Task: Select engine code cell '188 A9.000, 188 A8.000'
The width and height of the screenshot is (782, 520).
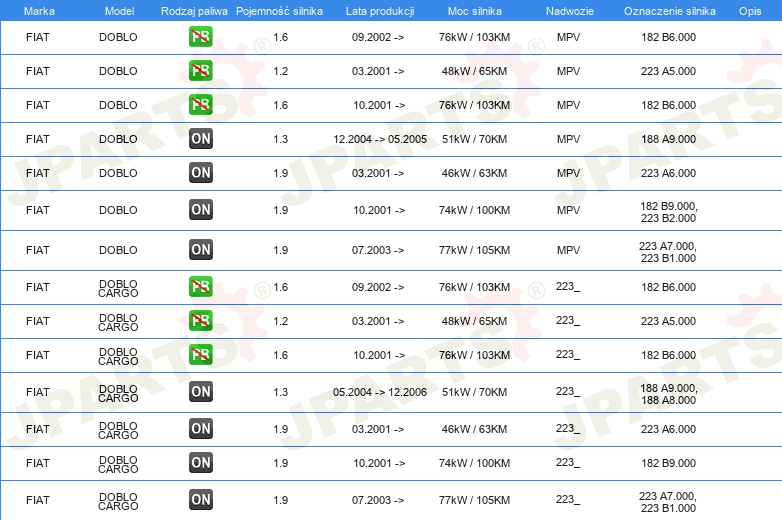Action: click(668, 394)
